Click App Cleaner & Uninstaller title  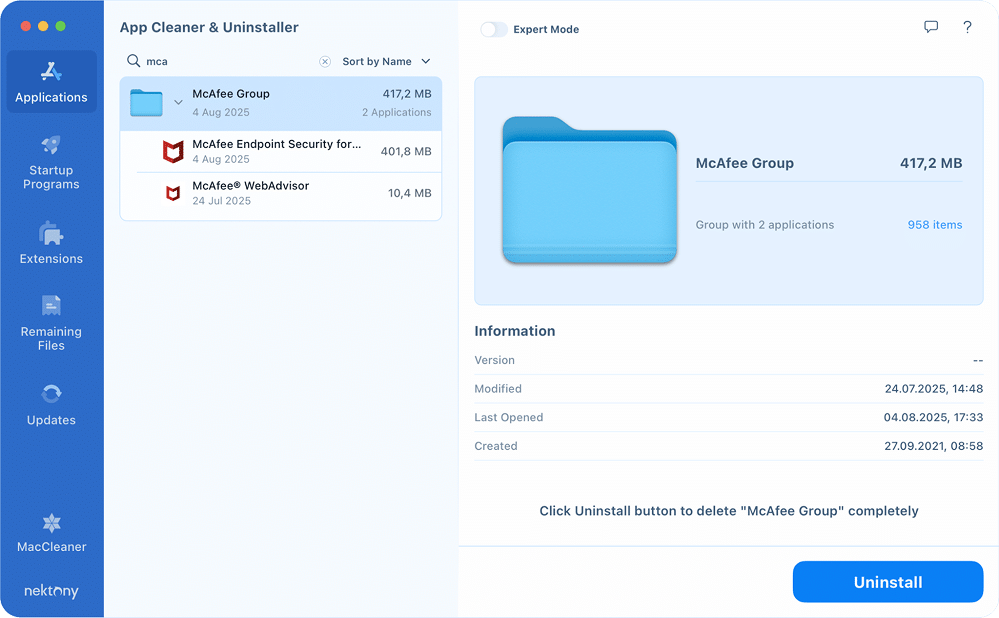tap(209, 27)
